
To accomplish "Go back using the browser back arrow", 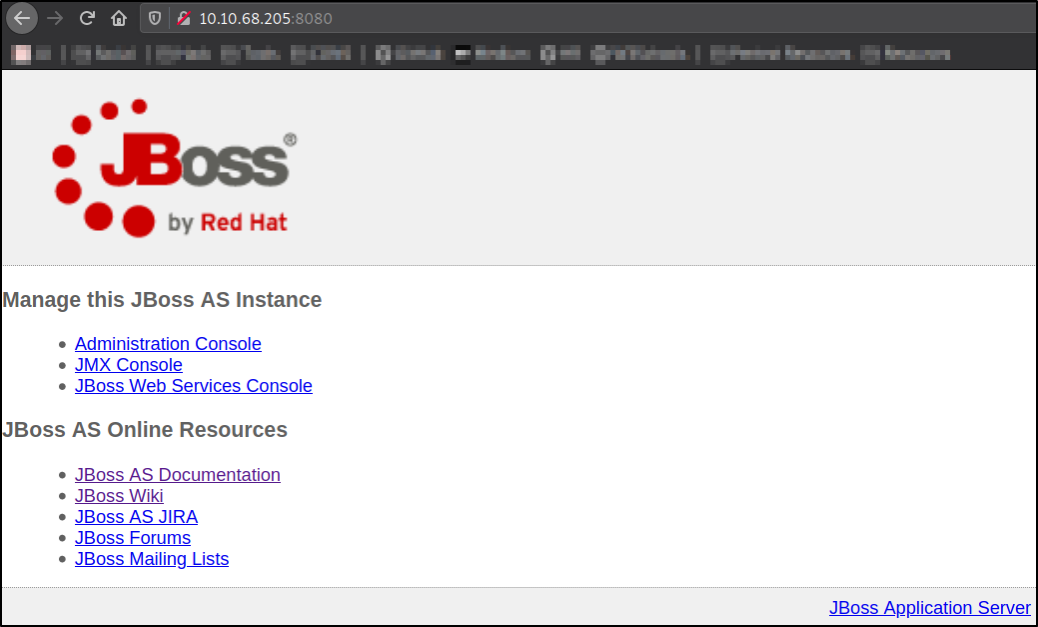I will 22,18.
